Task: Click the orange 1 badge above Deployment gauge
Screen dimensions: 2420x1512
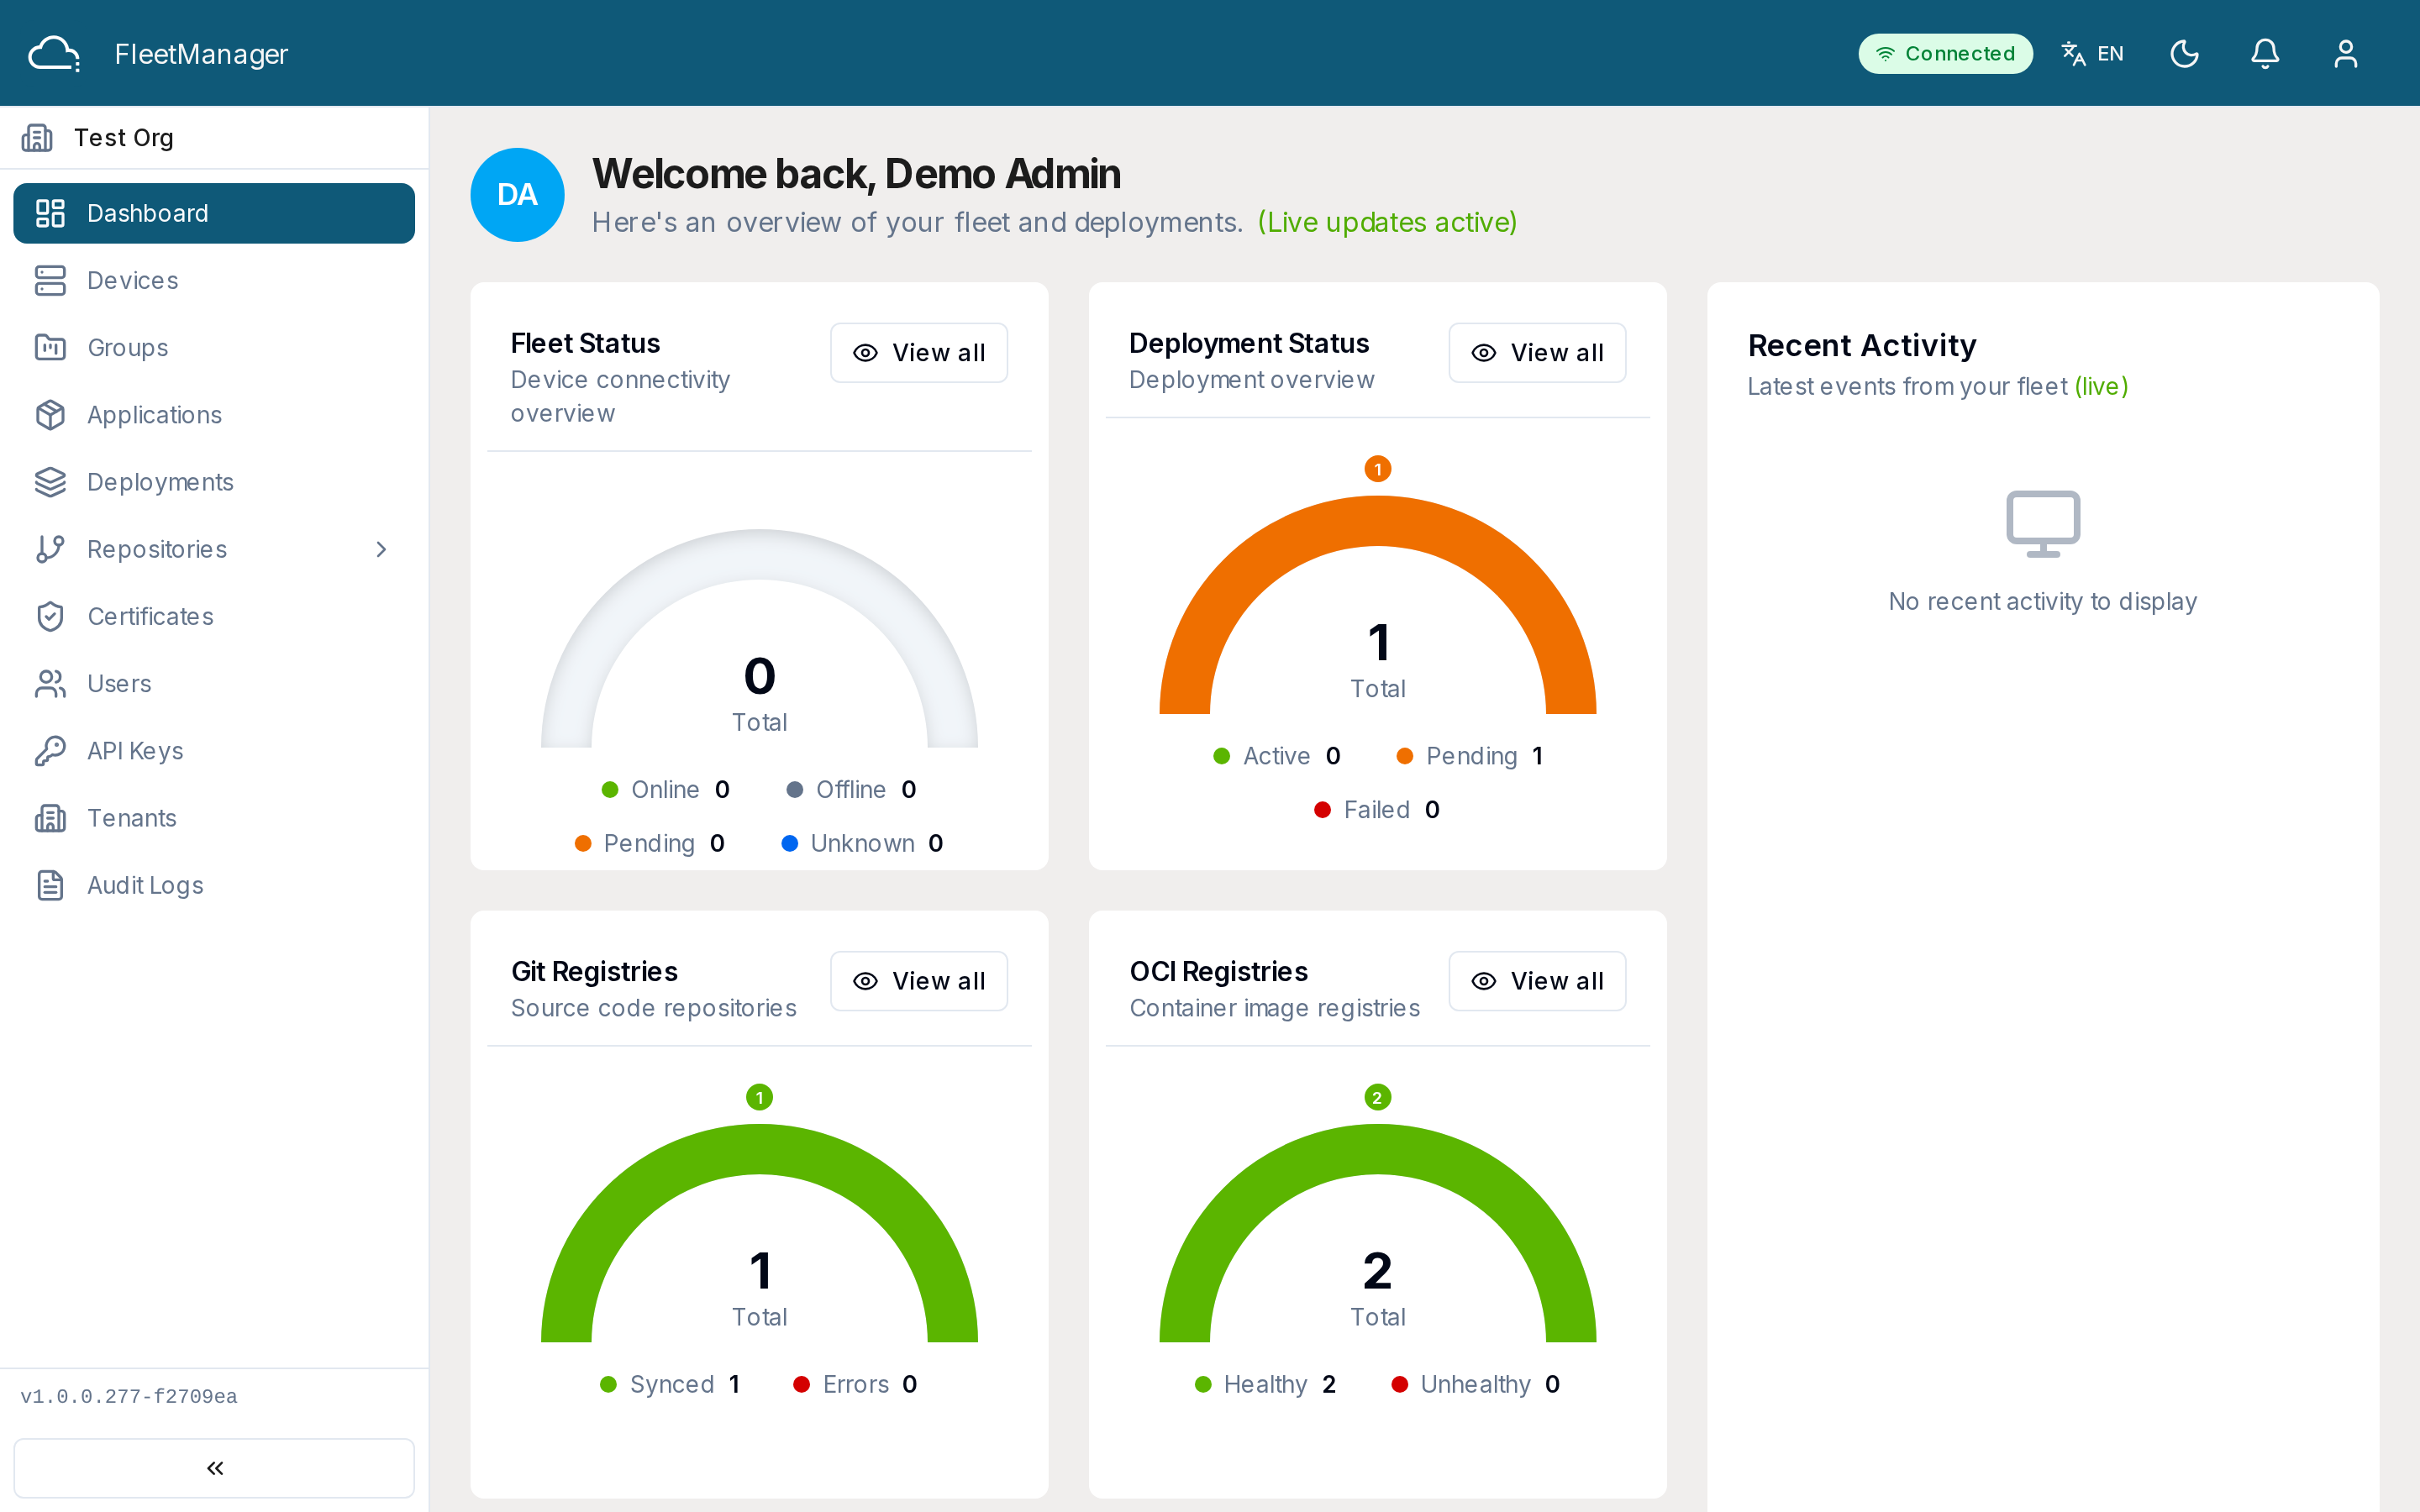Action: [1378, 469]
